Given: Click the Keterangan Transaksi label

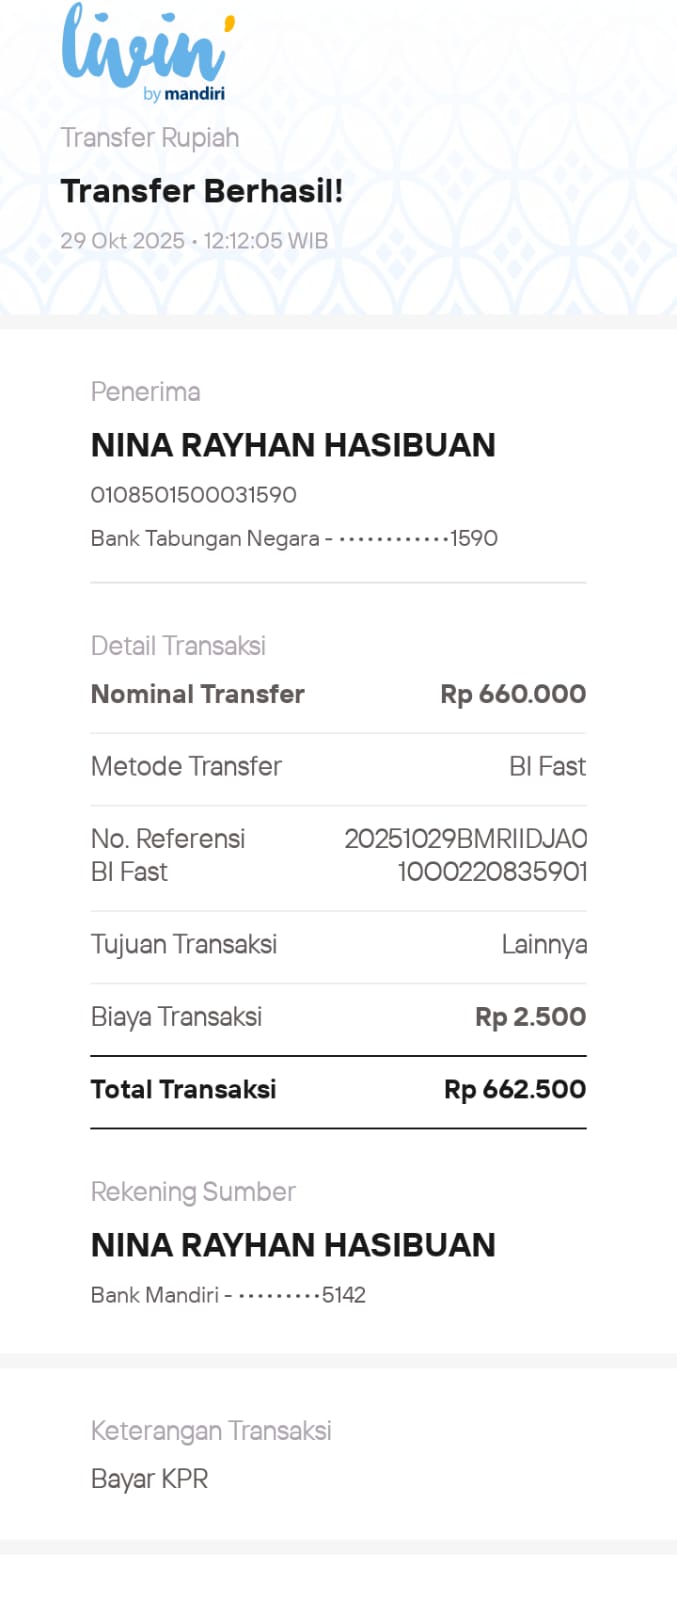Looking at the screenshot, I should (x=211, y=1431).
